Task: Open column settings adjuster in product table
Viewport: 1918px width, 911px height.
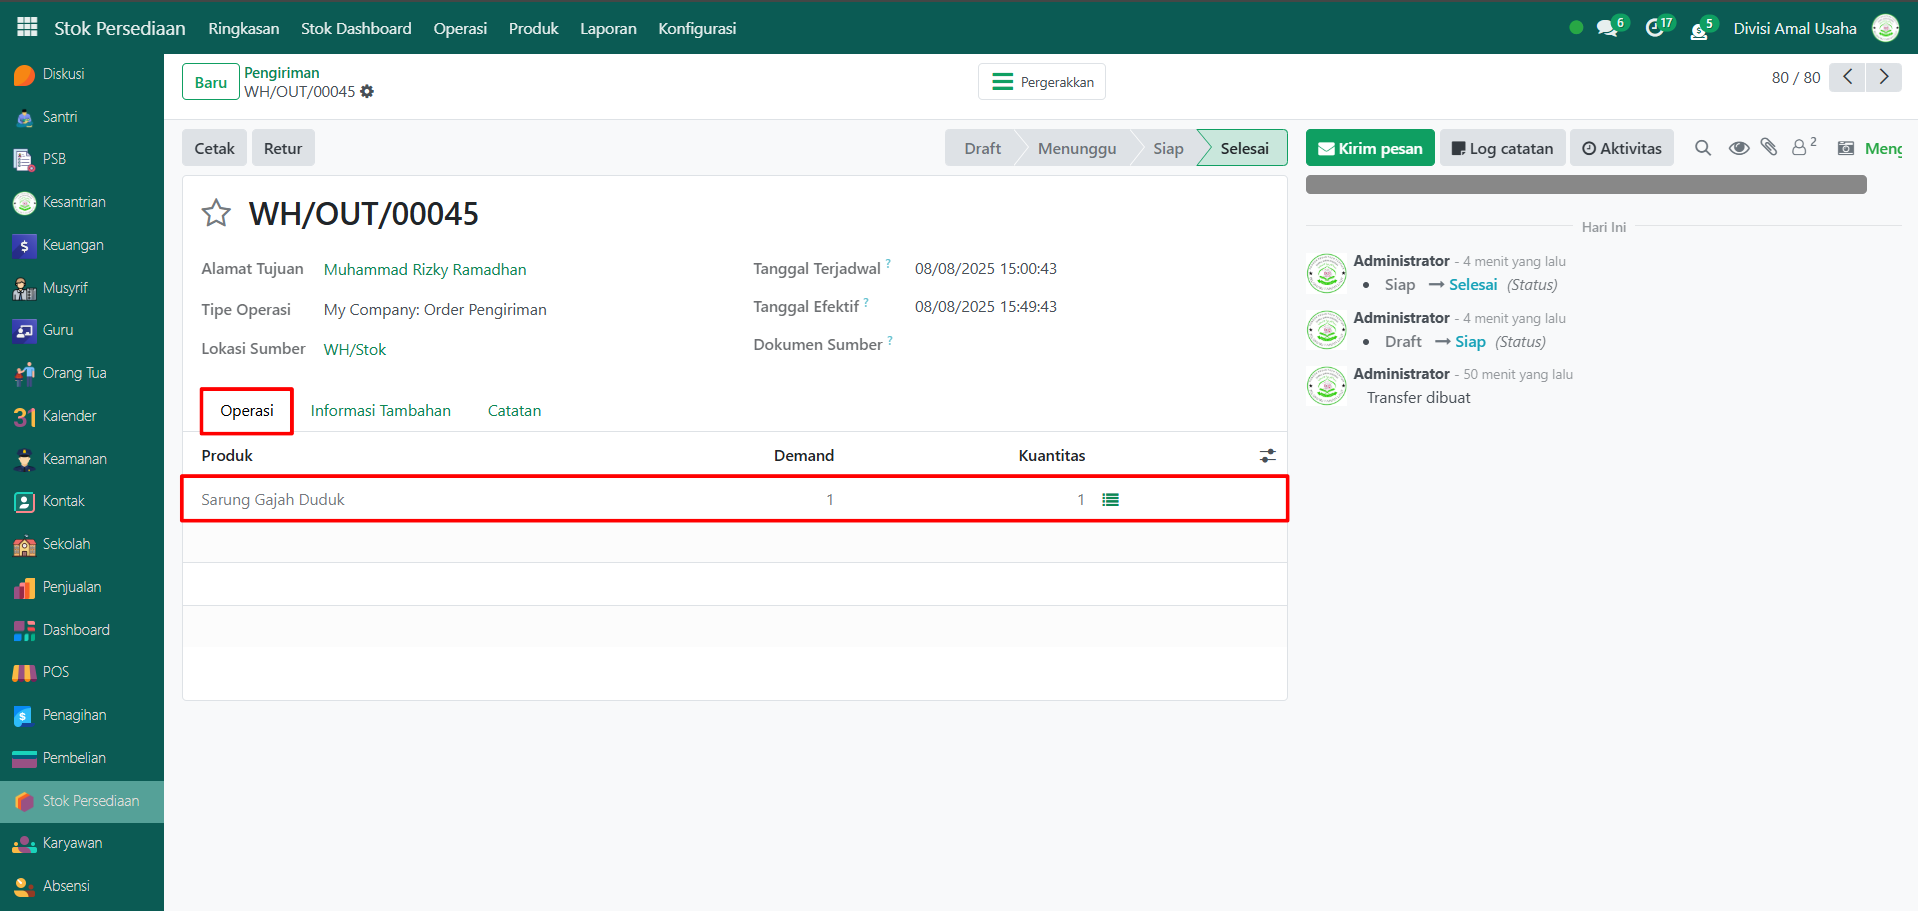Action: click(x=1267, y=456)
